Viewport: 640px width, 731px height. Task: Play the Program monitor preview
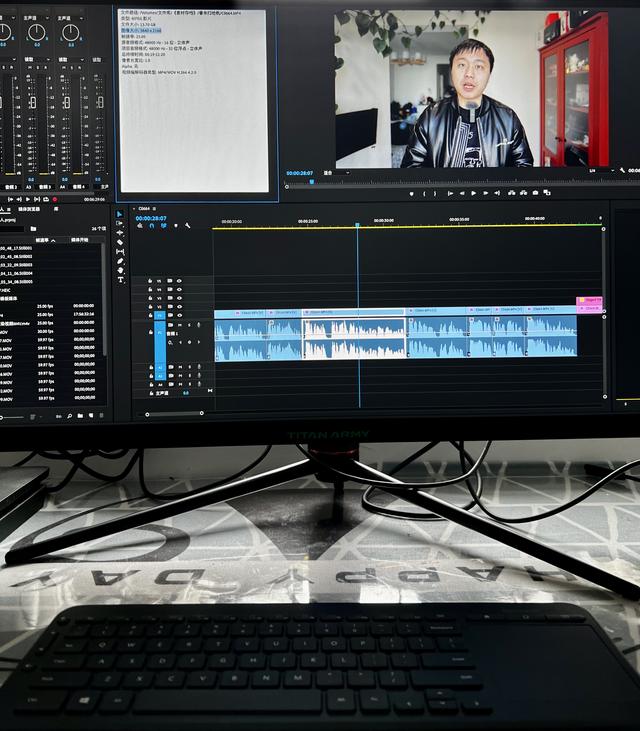[x=474, y=193]
